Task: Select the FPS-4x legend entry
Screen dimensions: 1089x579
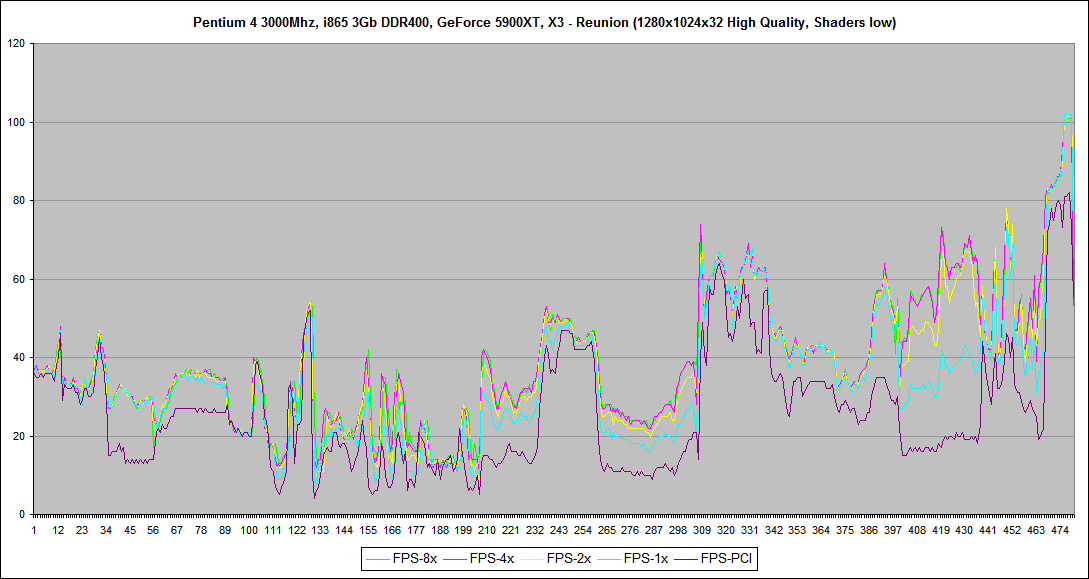Action: point(492,560)
